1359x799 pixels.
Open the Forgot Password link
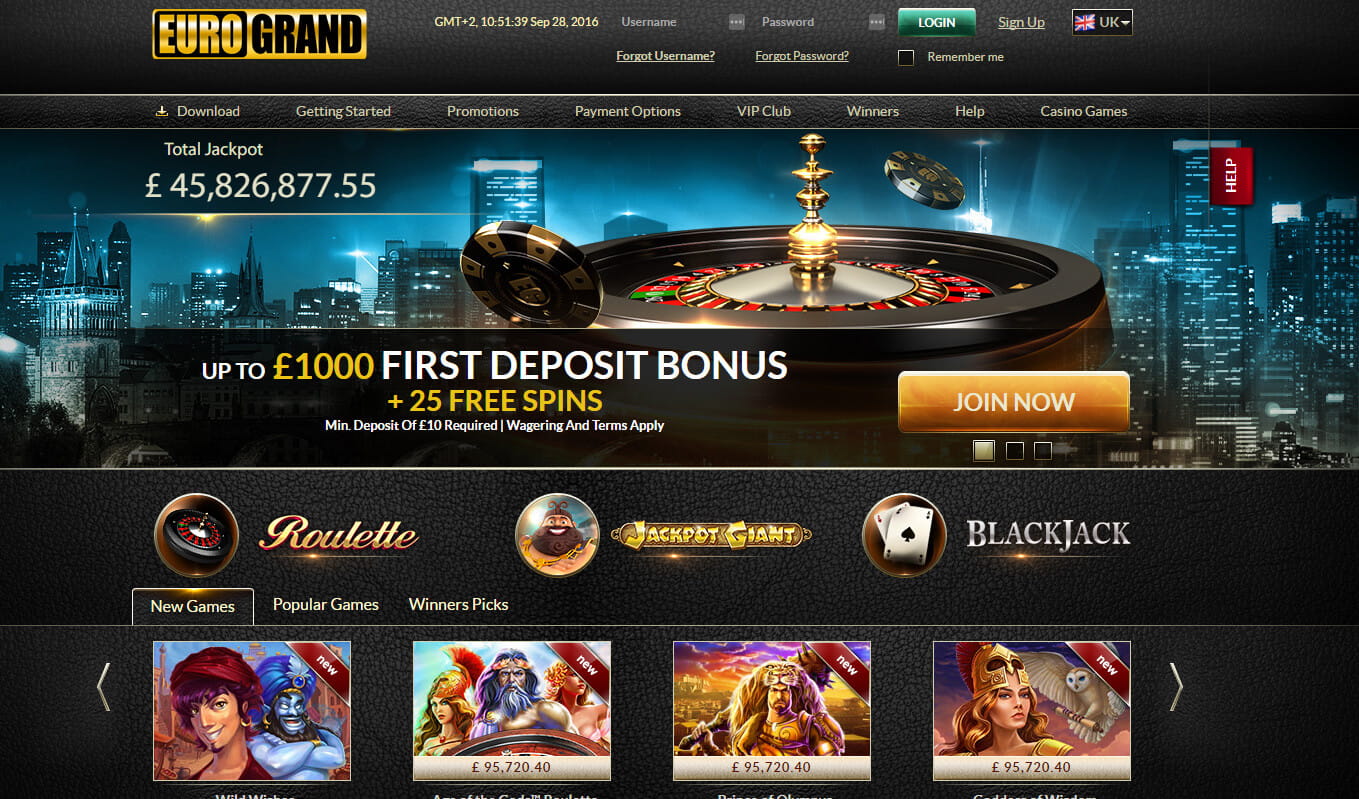[802, 56]
